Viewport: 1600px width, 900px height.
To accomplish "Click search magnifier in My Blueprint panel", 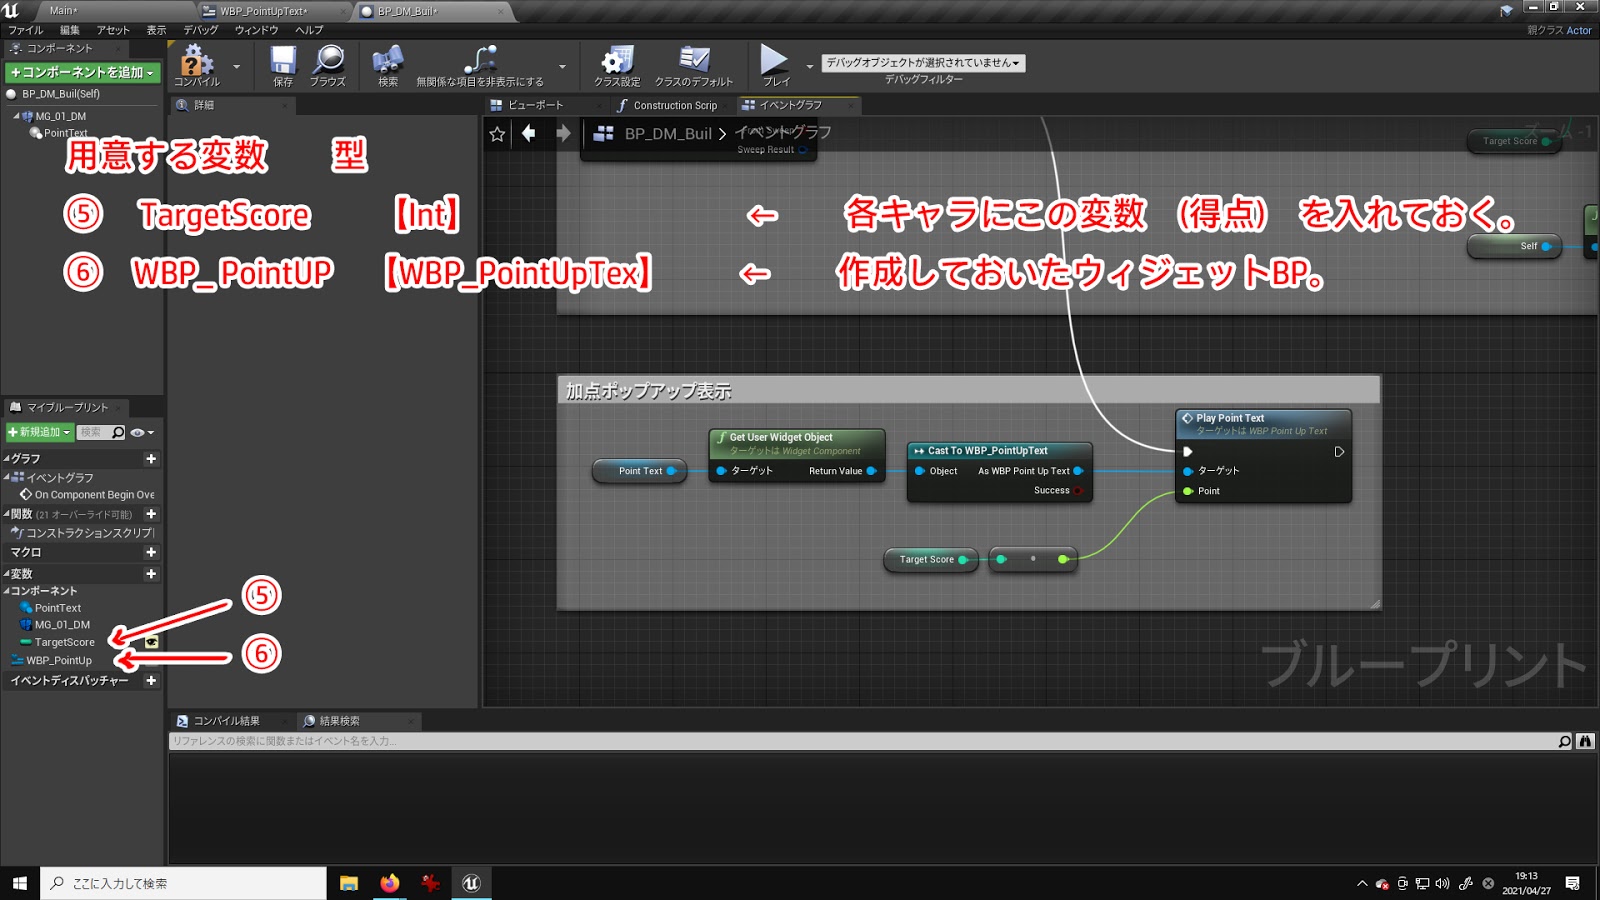I will 118,433.
